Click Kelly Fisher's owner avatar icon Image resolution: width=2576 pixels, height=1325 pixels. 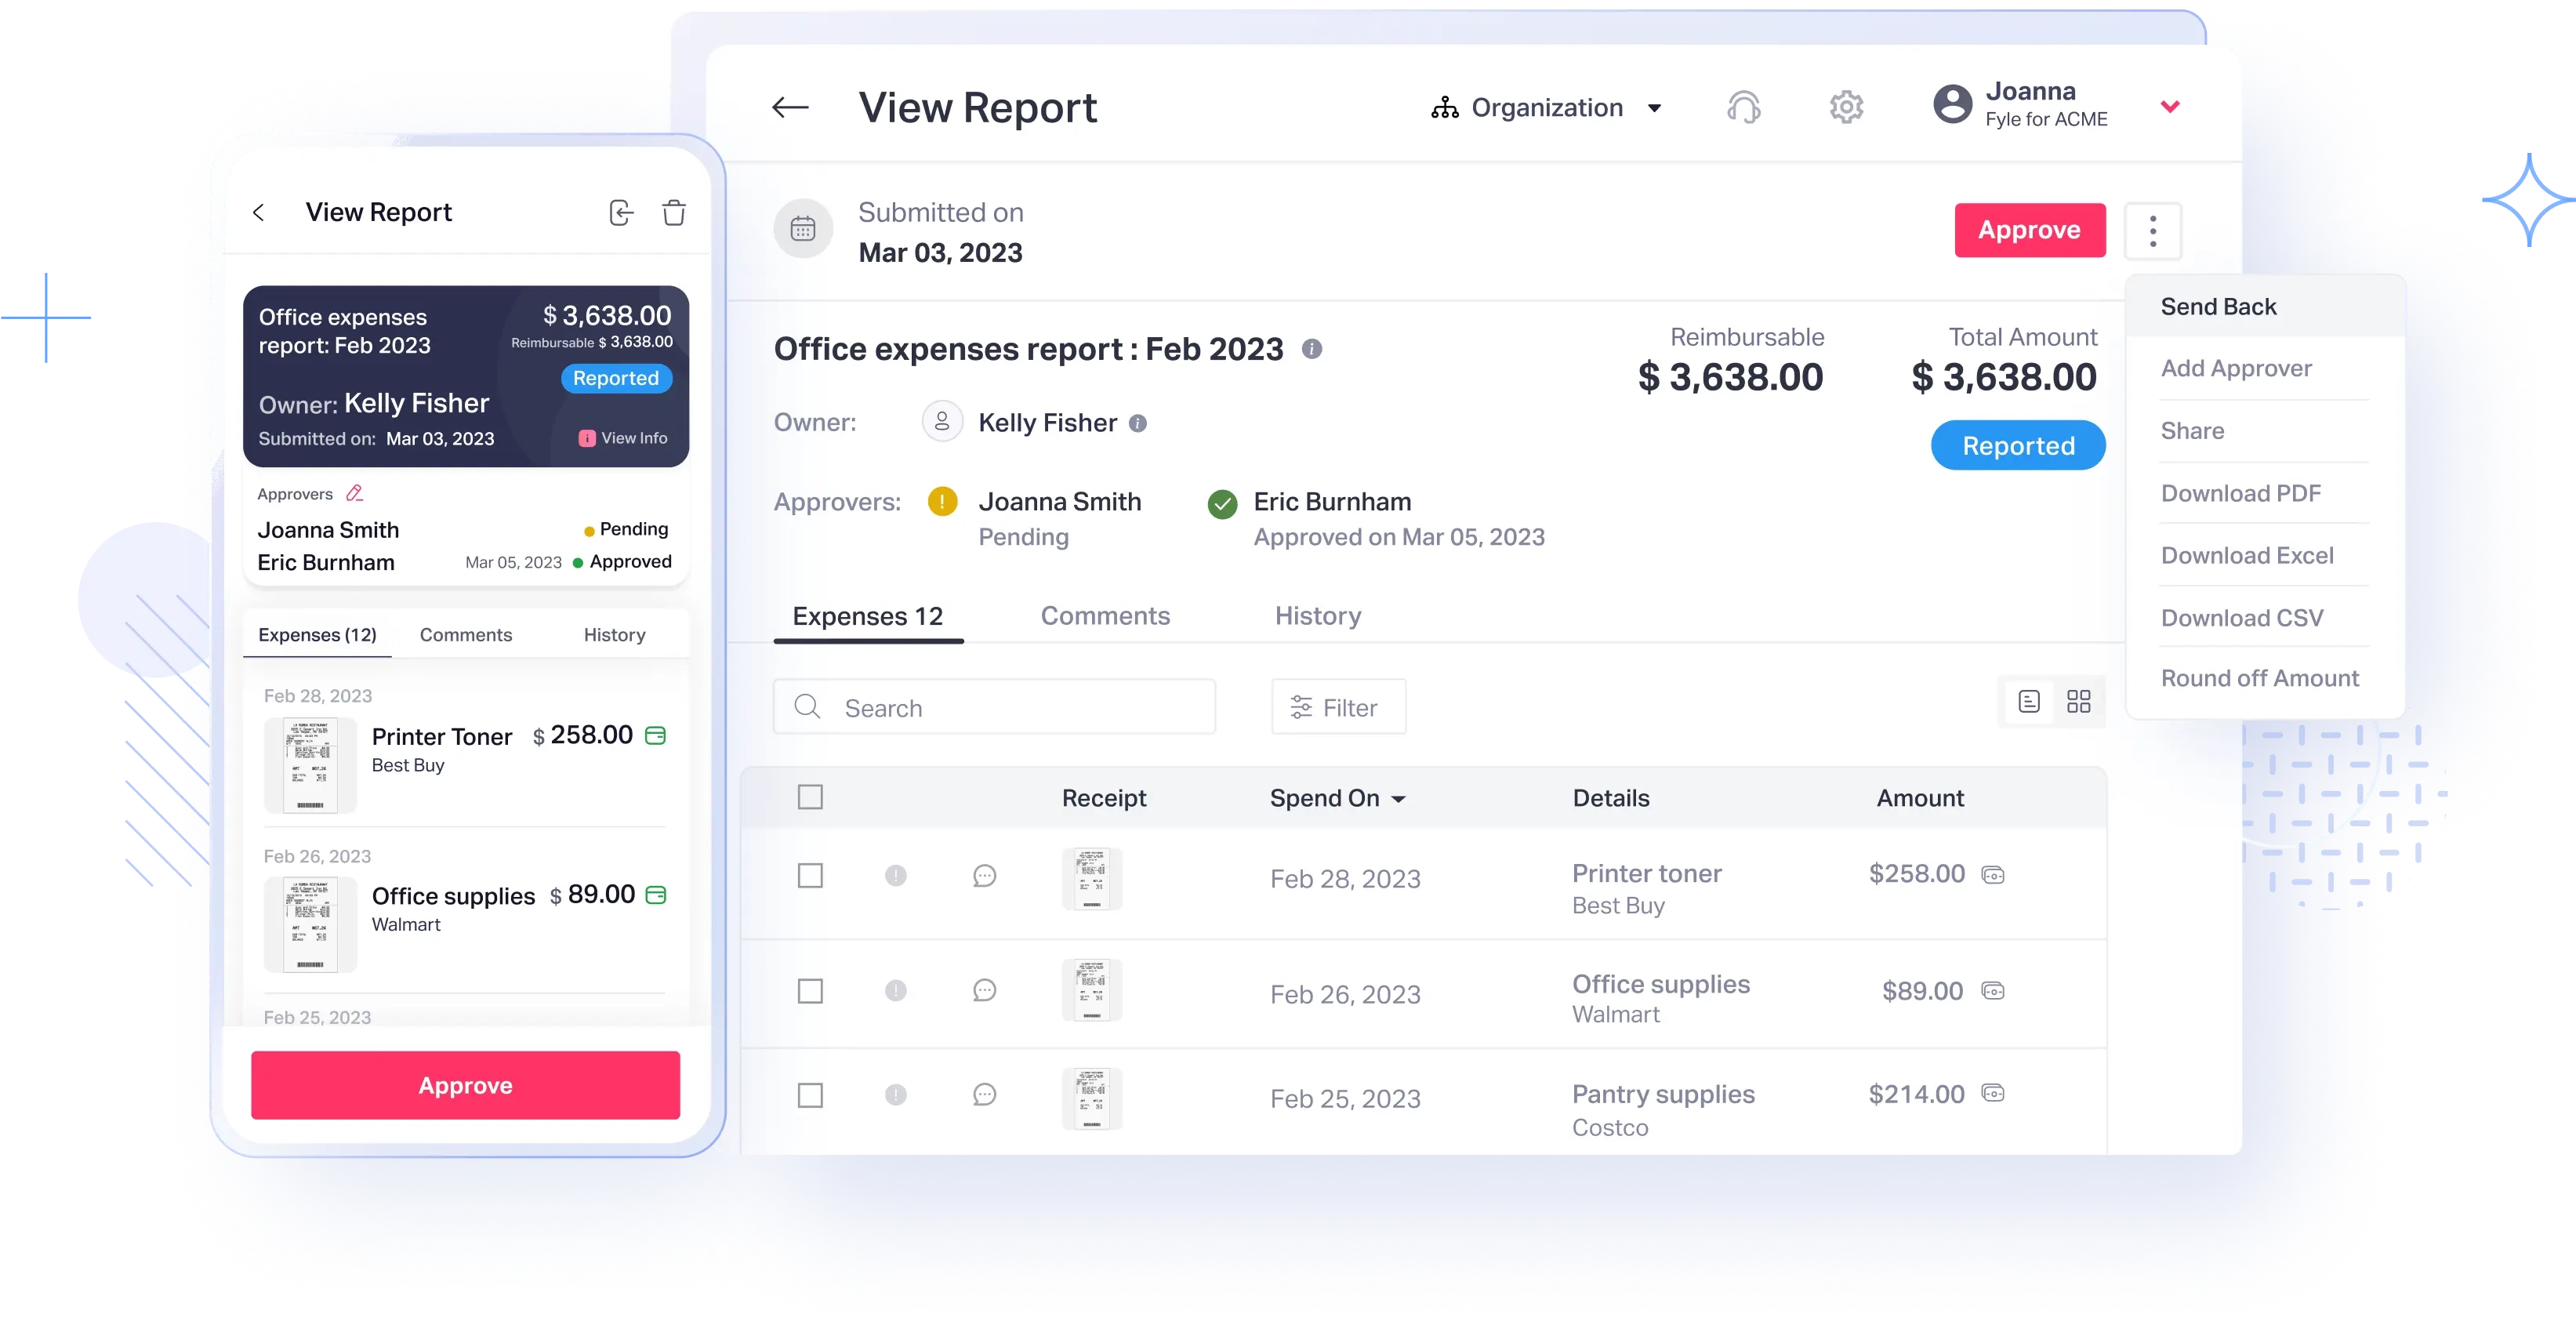click(941, 422)
